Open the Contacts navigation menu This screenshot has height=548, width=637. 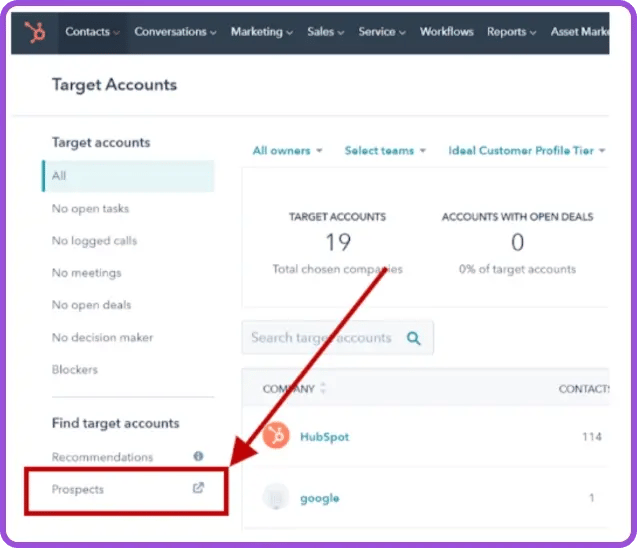pyautogui.click(x=92, y=32)
